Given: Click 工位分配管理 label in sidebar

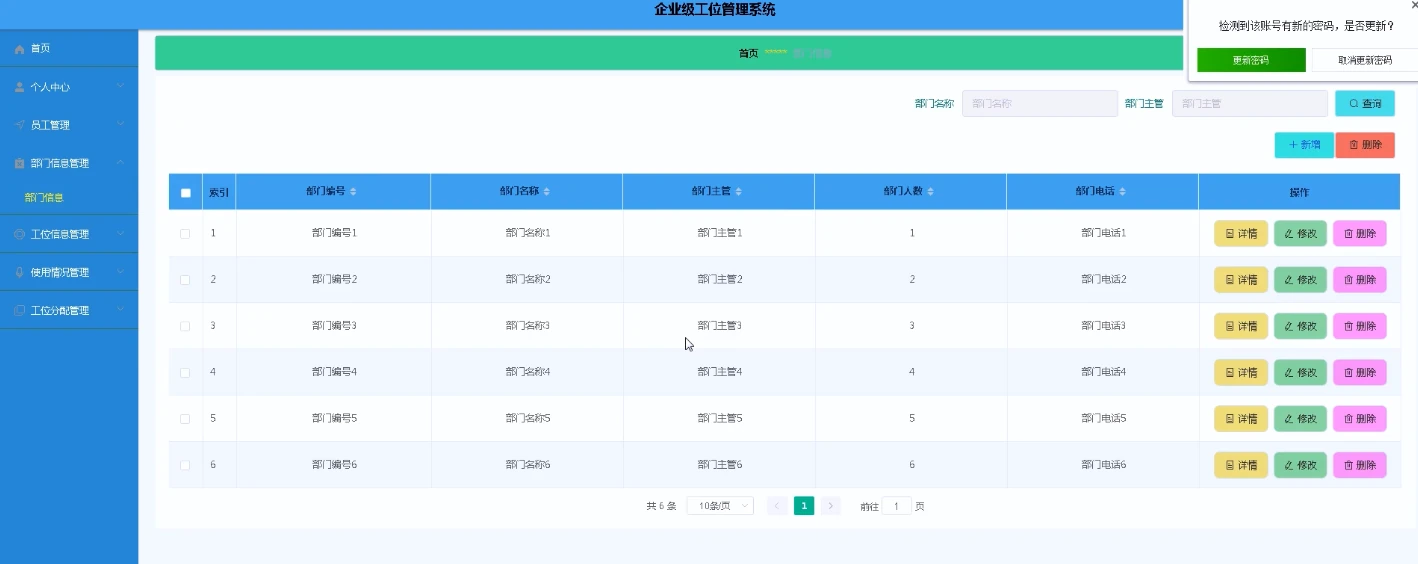Looking at the screenshot, I should pos(60,310).
